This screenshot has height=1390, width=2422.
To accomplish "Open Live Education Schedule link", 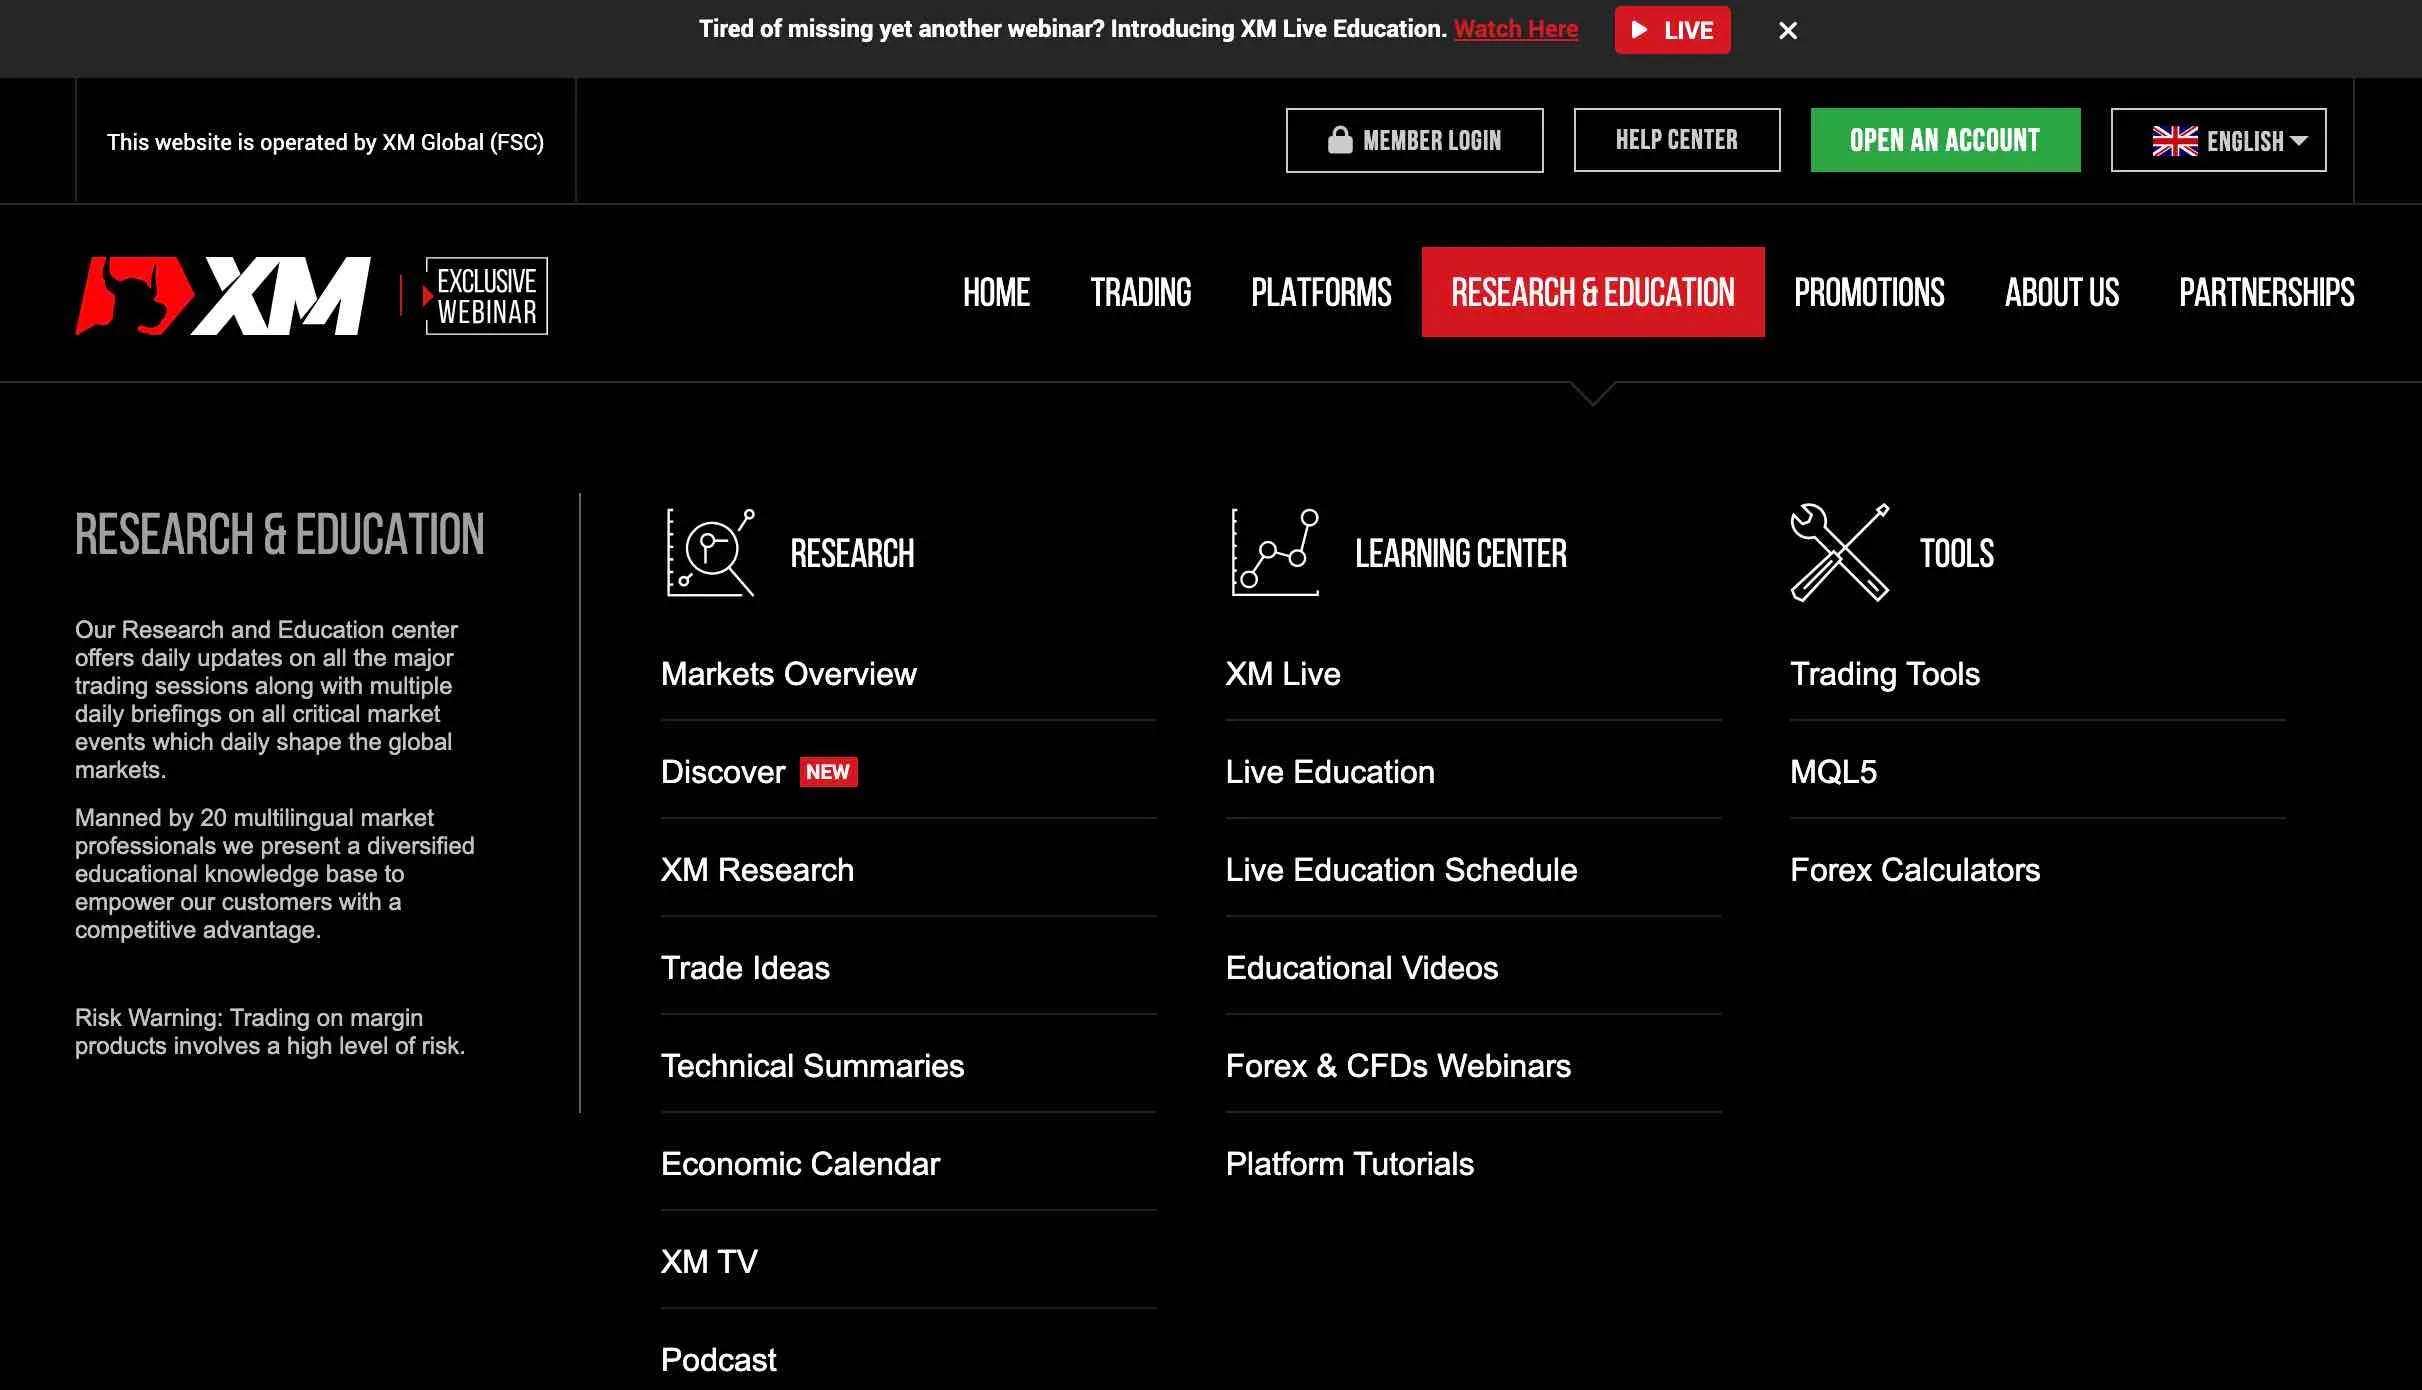I will click(x=1401, y=870).
